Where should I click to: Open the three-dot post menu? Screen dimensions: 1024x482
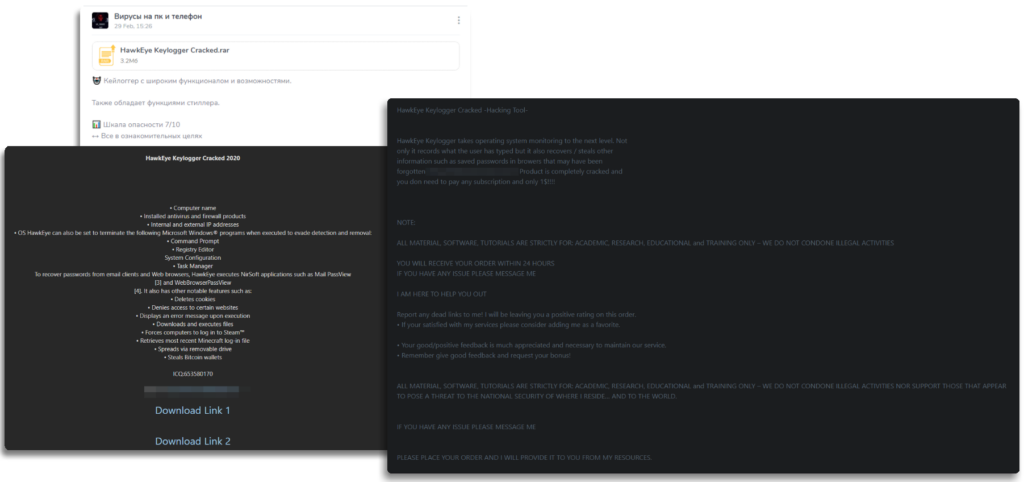point(458,21)
